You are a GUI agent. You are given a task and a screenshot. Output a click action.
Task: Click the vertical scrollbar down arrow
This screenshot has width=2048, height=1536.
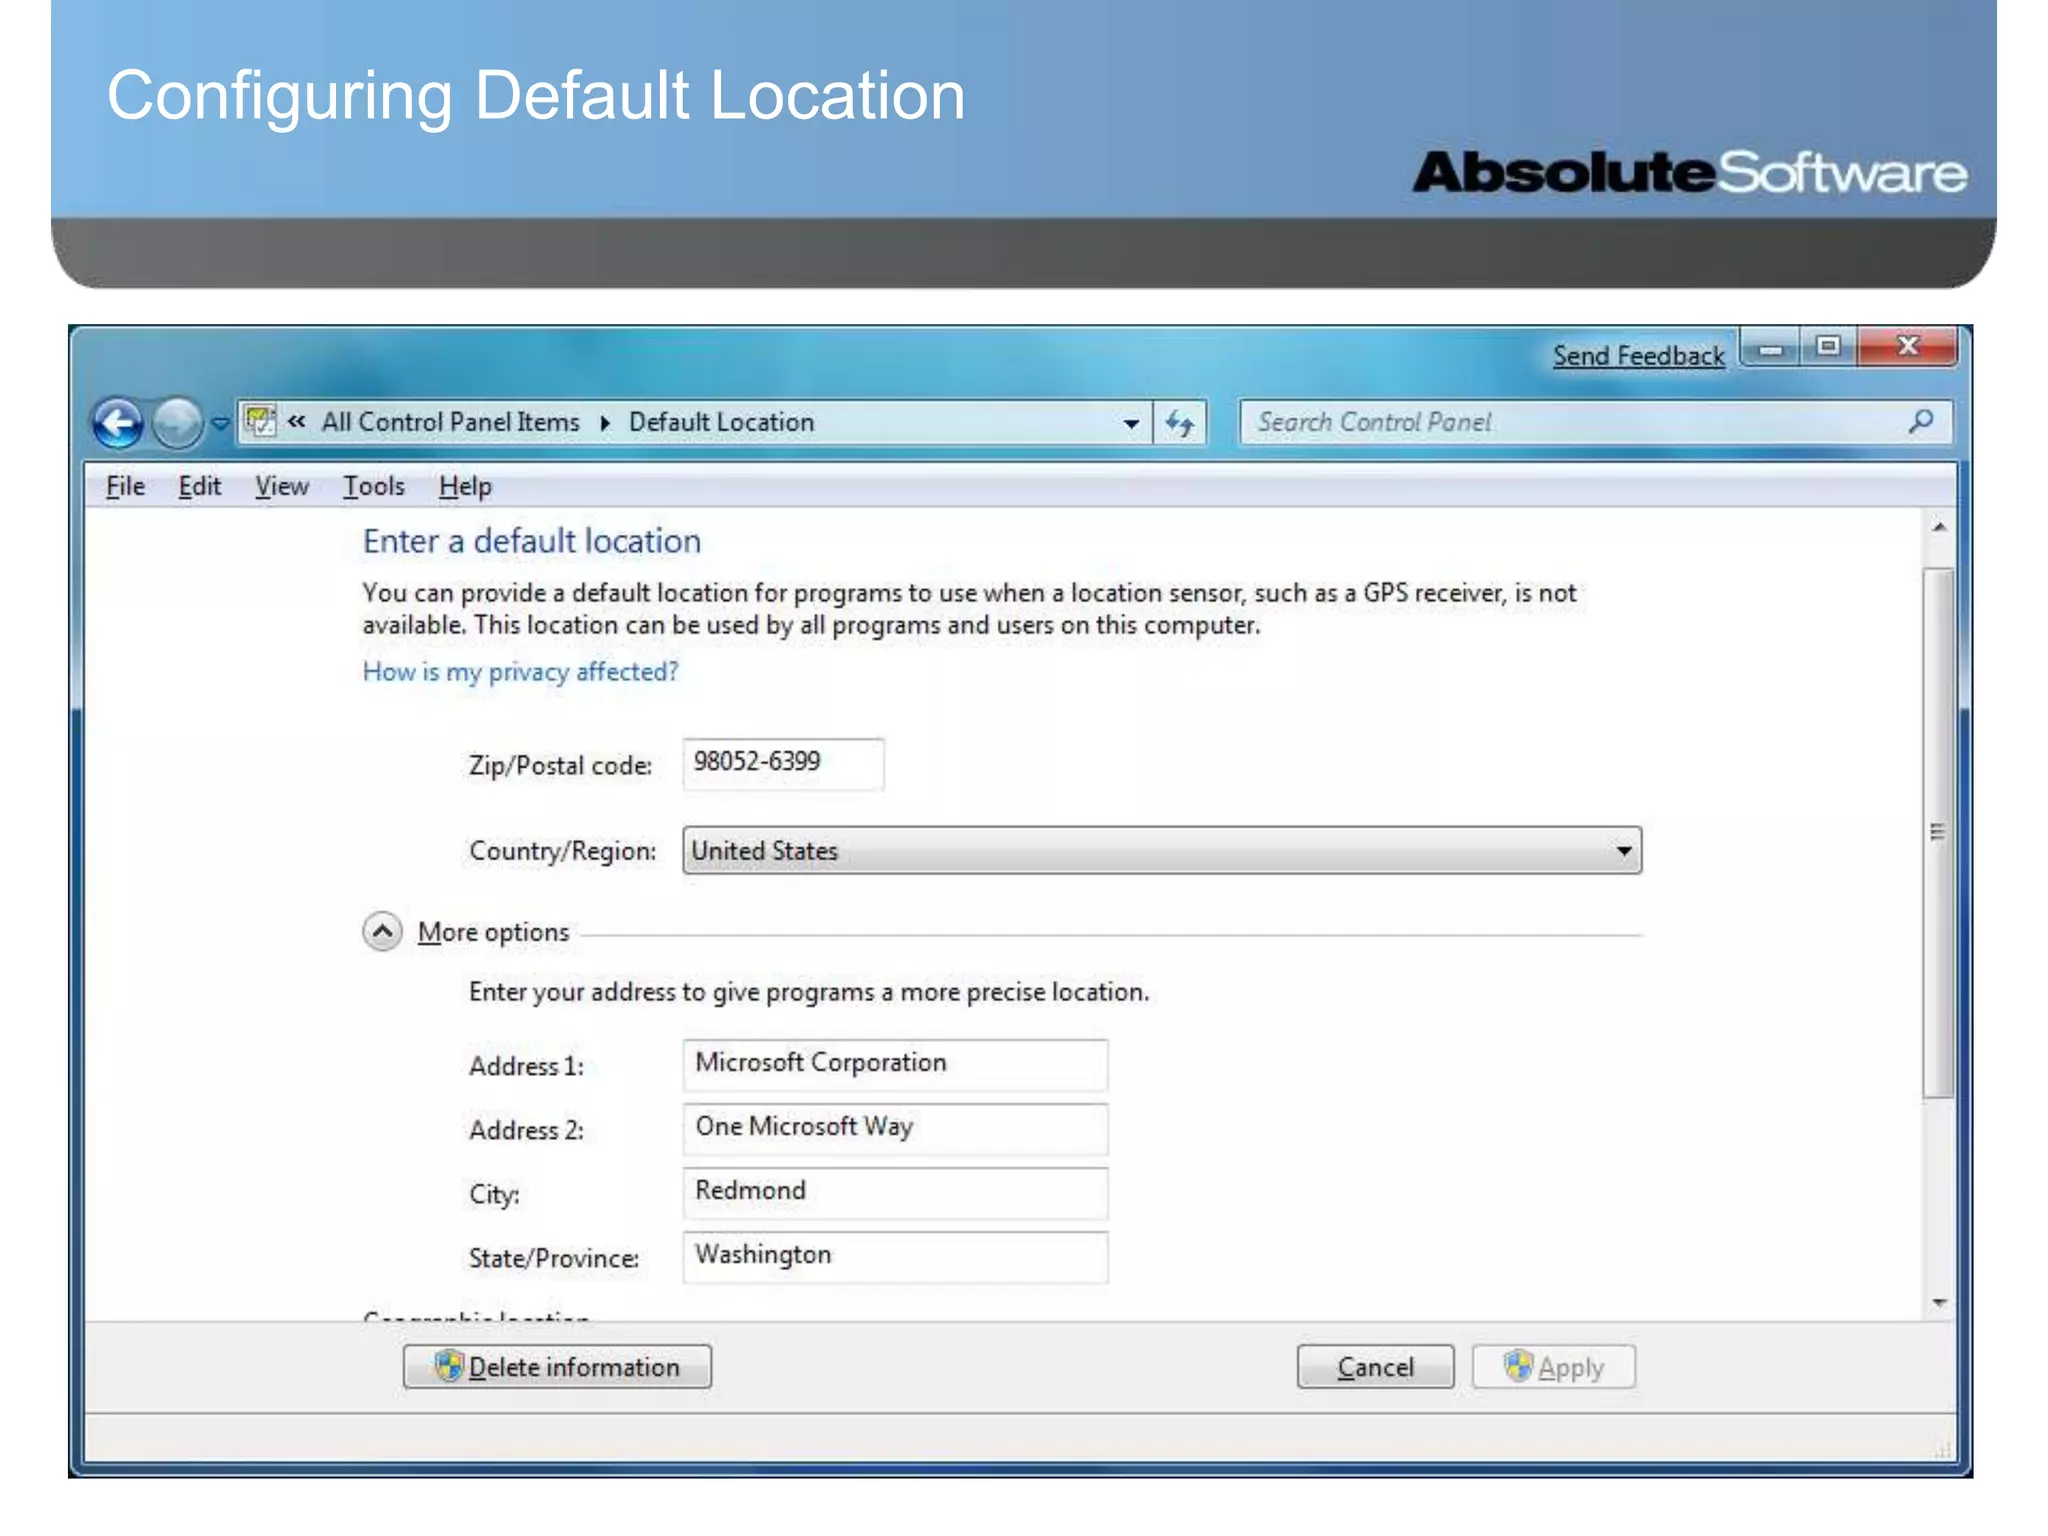coord(1939,1302)
